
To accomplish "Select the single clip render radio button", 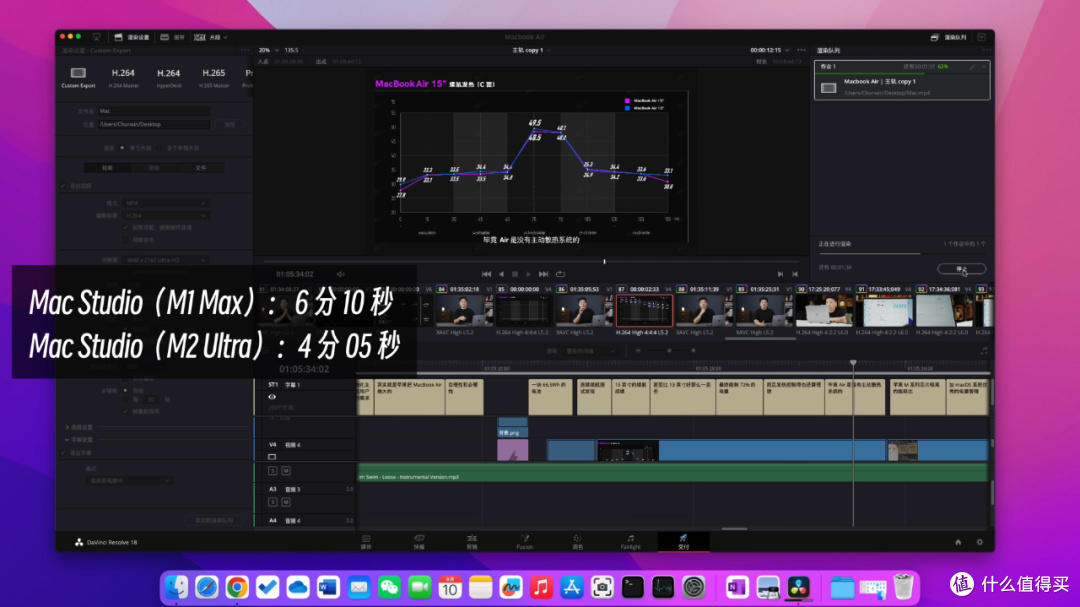I will pyautogui.click(x=122, y=147).
